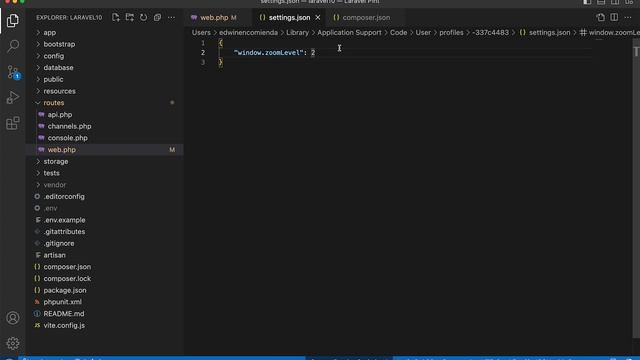Click the edwinencomienda breadcrumb
The width and height of the screenshot is (640, 360).
pyautogui.click(x=248, y=33)
